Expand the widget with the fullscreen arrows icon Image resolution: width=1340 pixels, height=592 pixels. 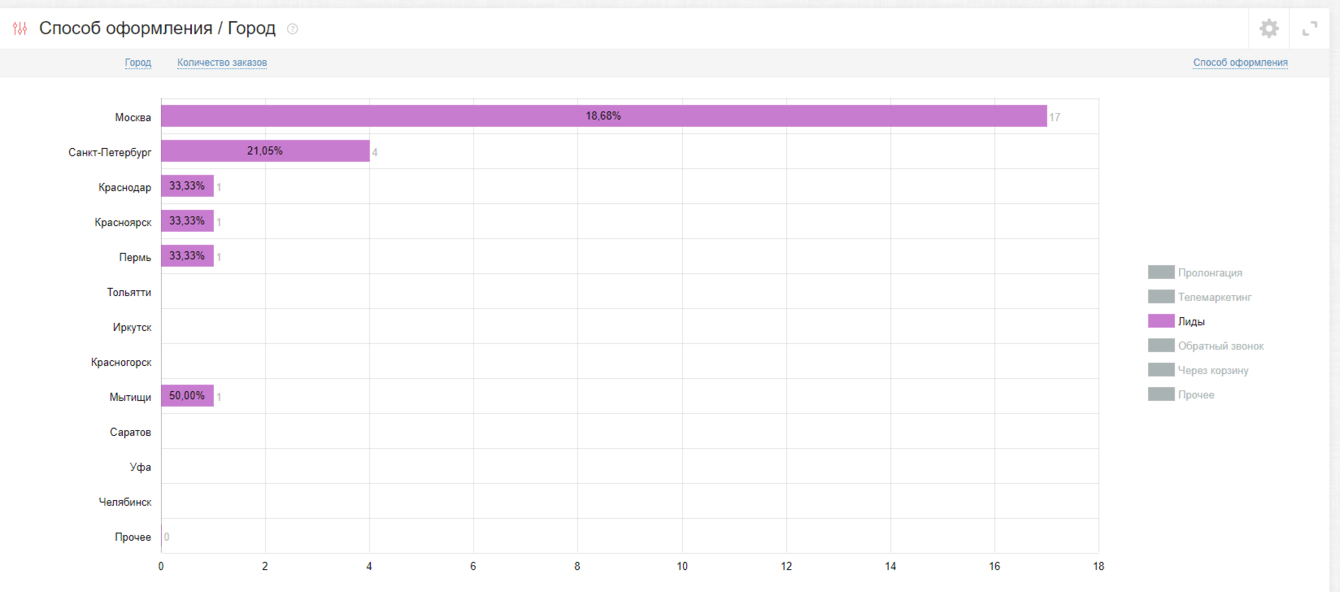(1310, 29)
